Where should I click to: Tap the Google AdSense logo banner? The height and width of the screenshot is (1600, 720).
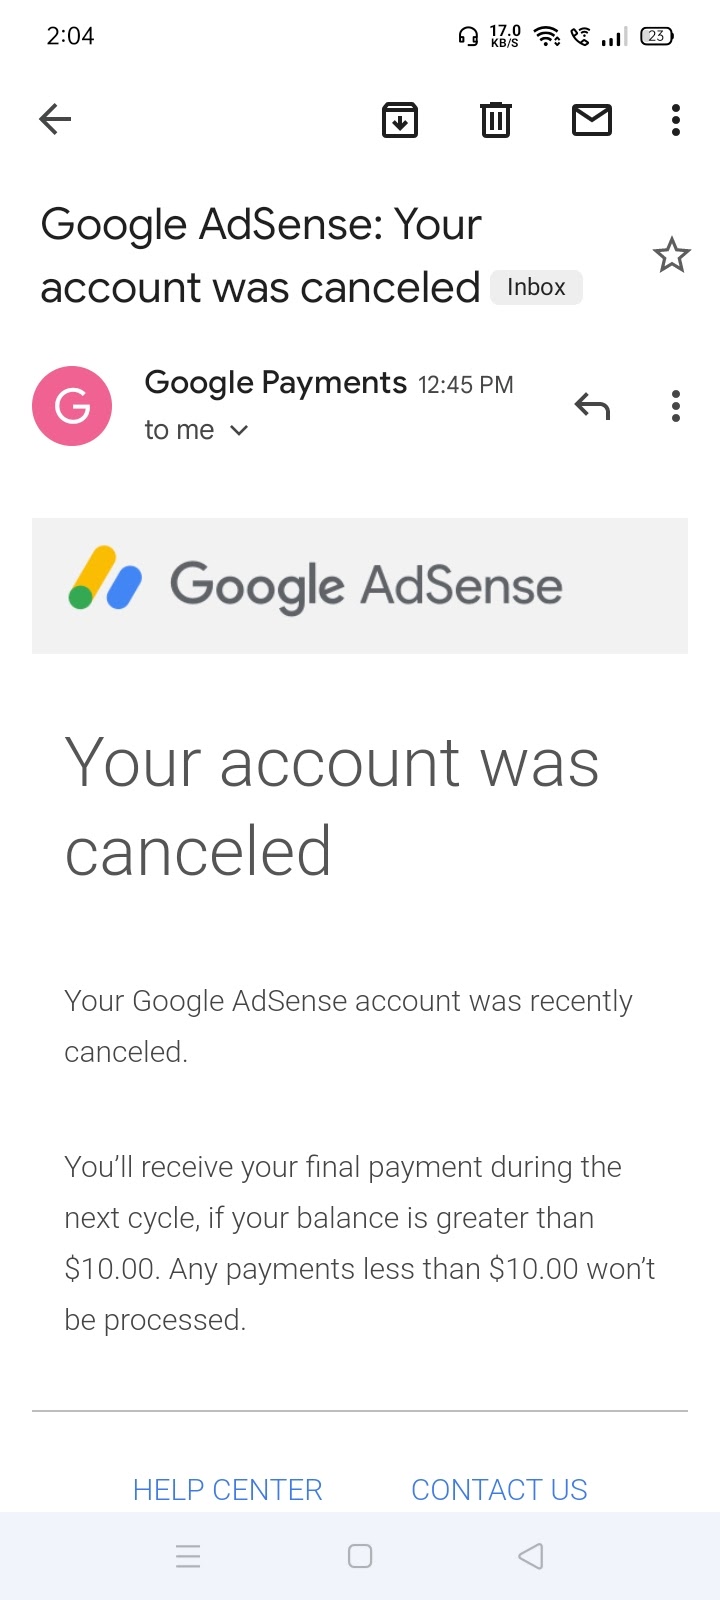(360, 585)
